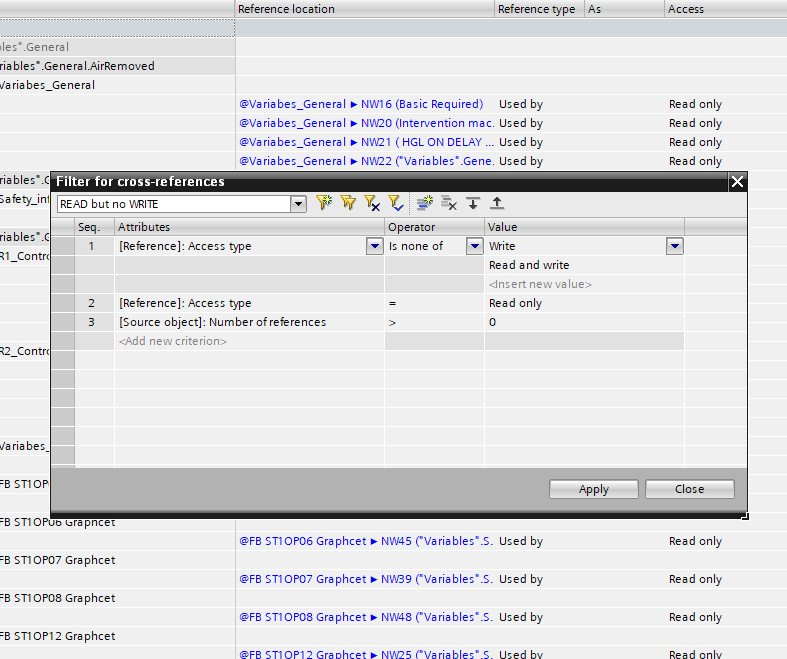This screenshot has width=787, height=659.
Task: Click the delete criterion row icon
Action: (449, 203)
